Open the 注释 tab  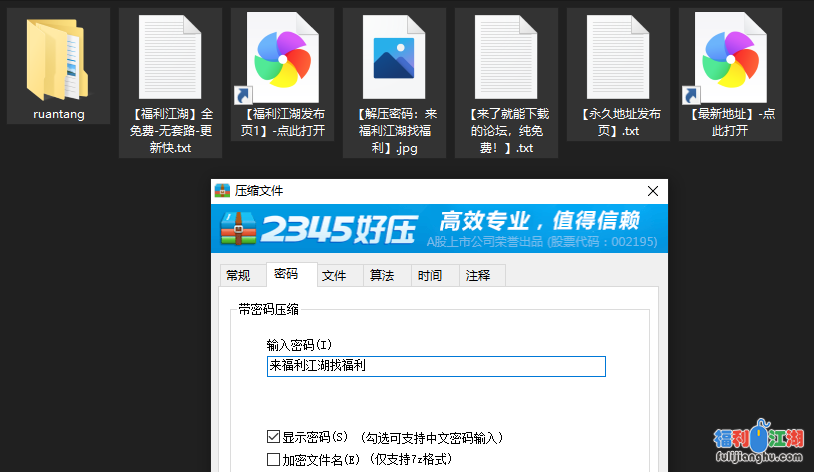[478, 276]
